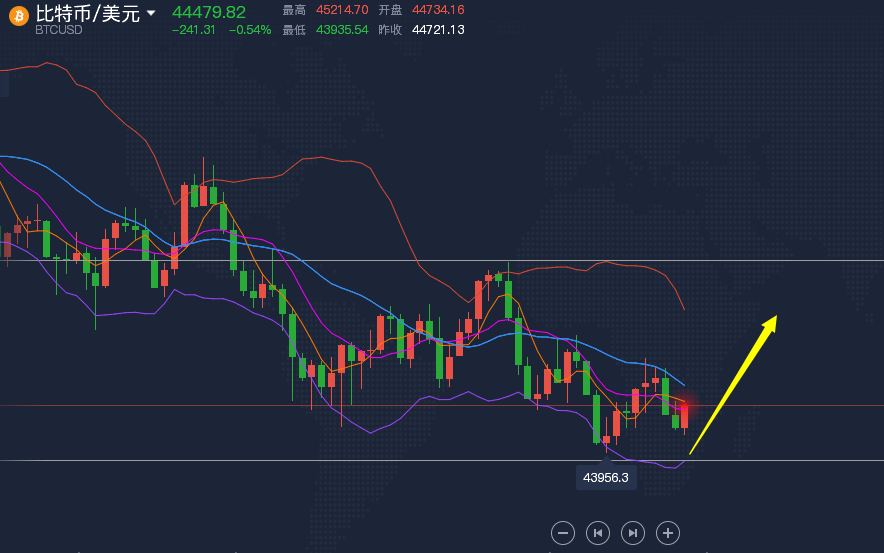Zoom out chart with minus button
The width and height of the screenshot is (884, 553).
click(x=563, y=533)
